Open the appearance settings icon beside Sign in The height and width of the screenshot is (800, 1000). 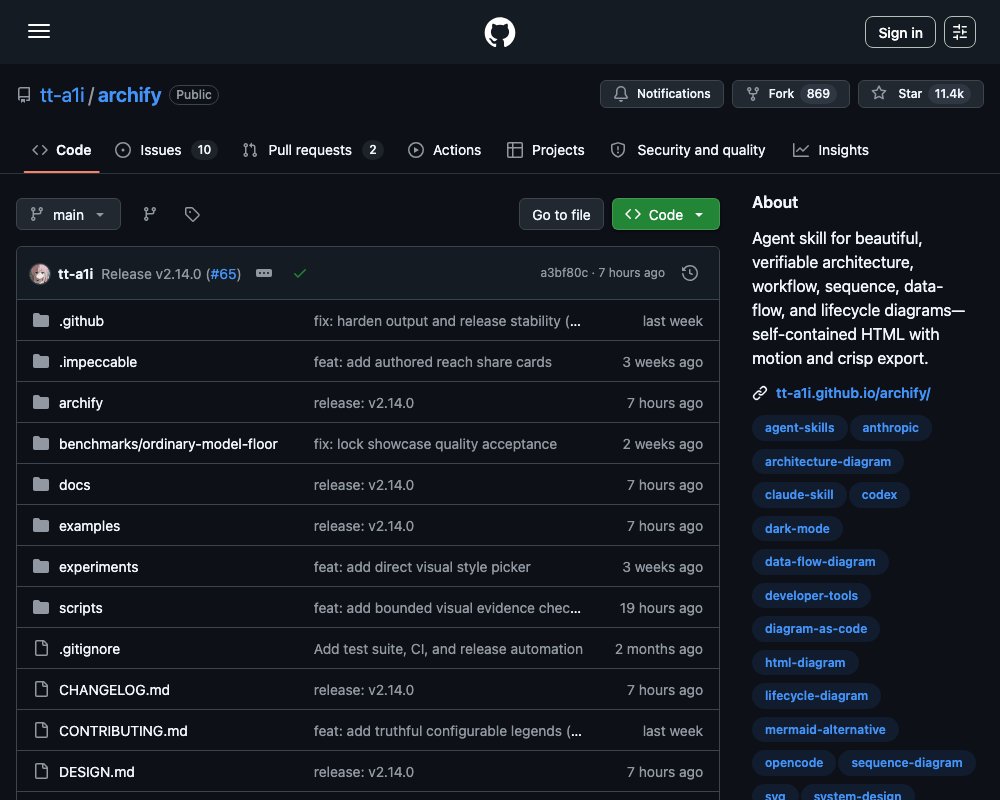click(x=959, y=32)
